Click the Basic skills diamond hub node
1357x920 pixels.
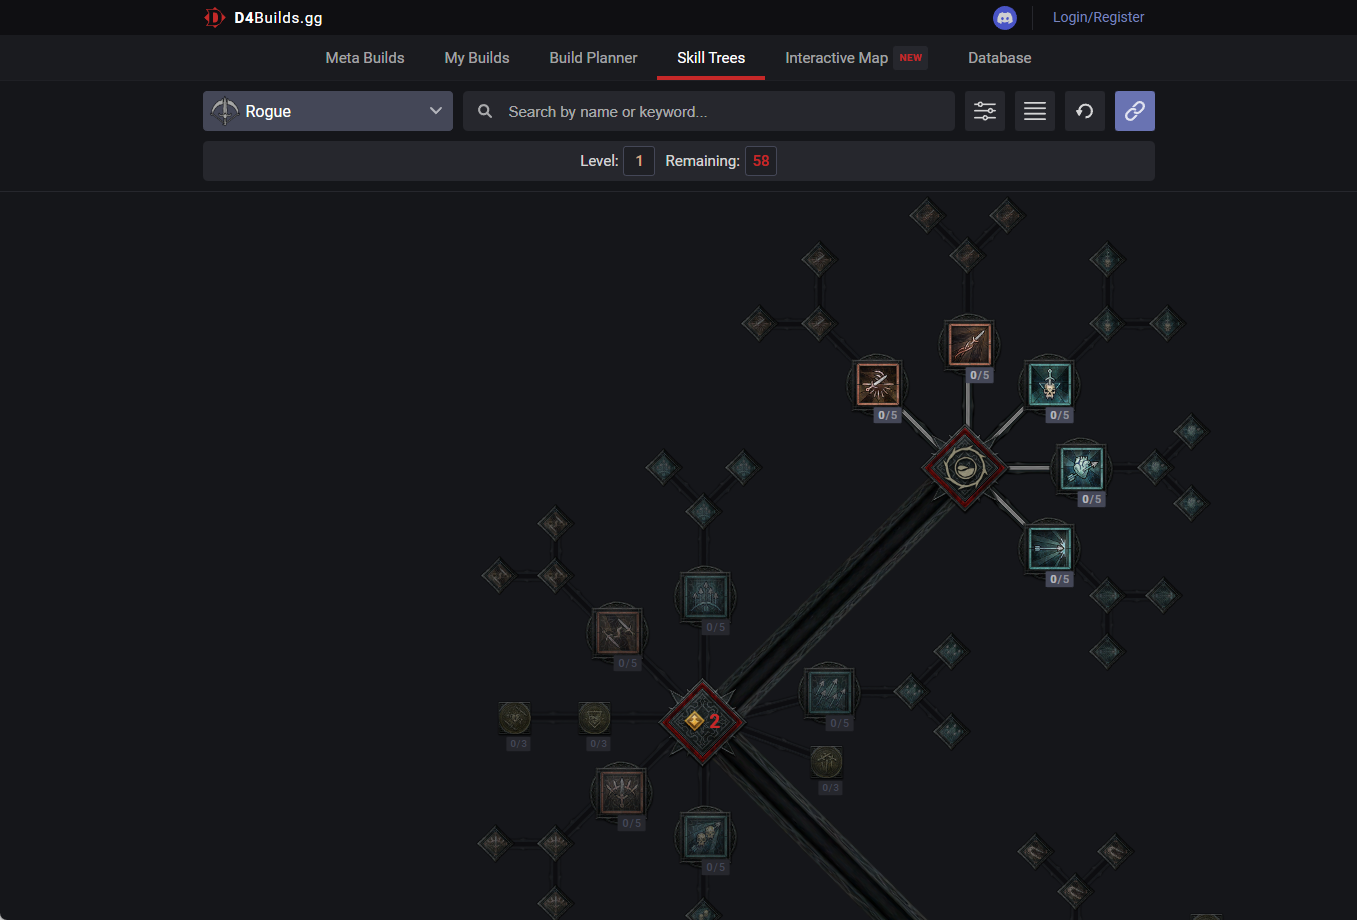point(964,467)
